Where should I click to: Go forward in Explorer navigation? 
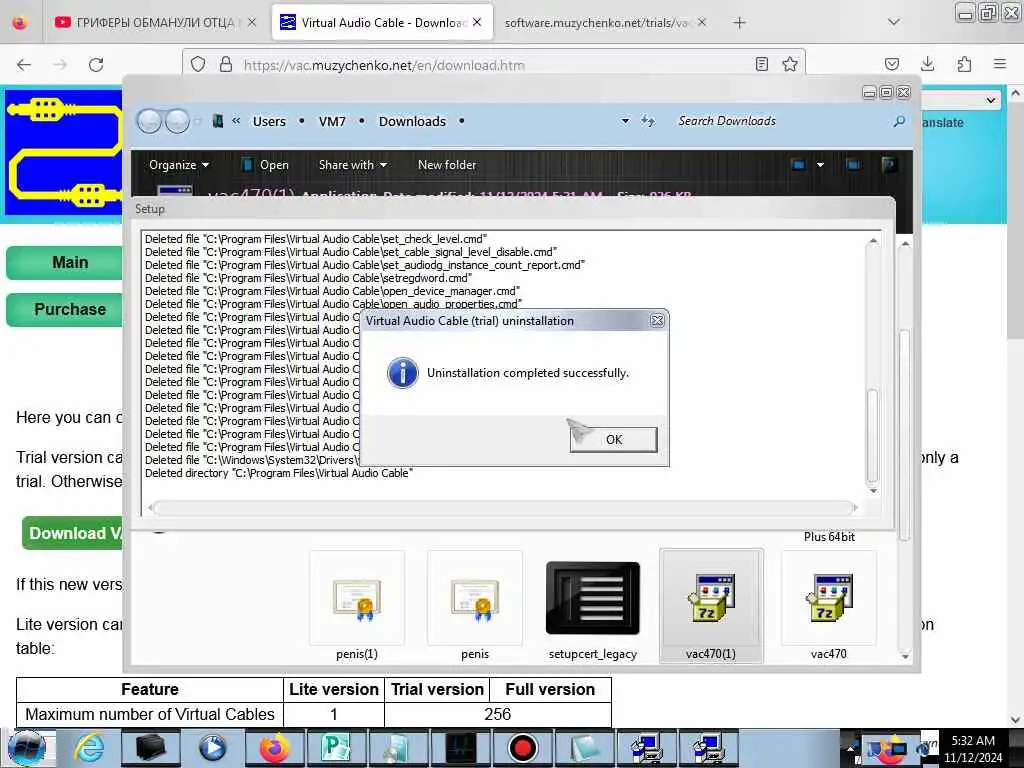coord(177,121)
